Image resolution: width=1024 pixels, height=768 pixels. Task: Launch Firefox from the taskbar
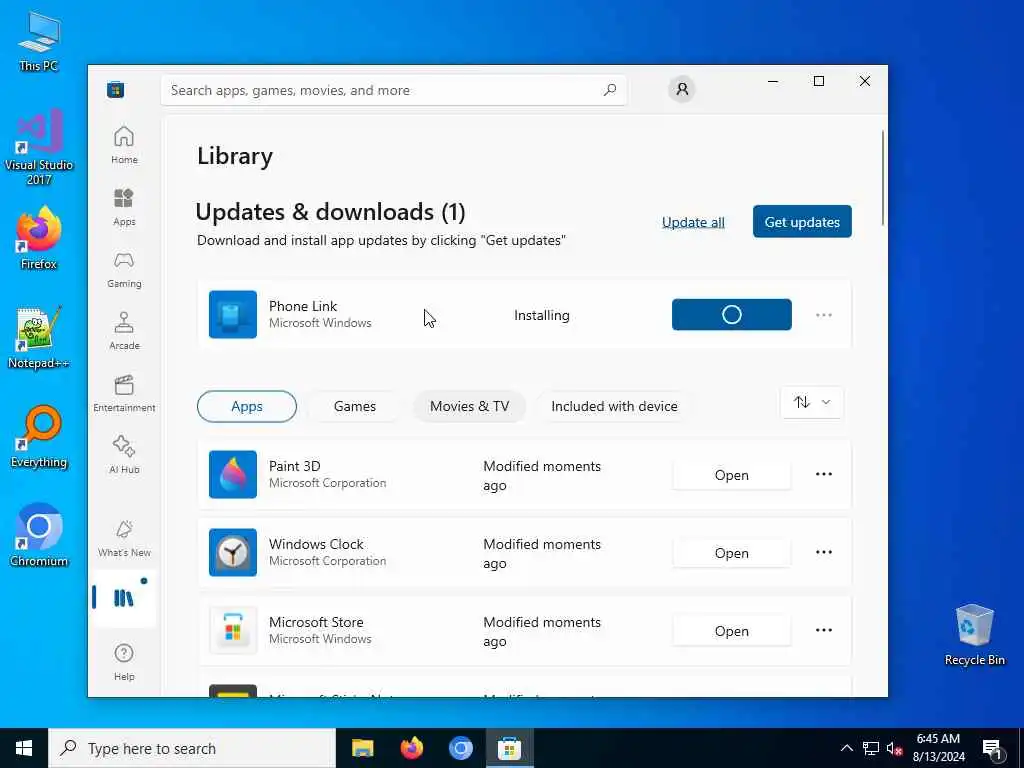click(411, 748)
